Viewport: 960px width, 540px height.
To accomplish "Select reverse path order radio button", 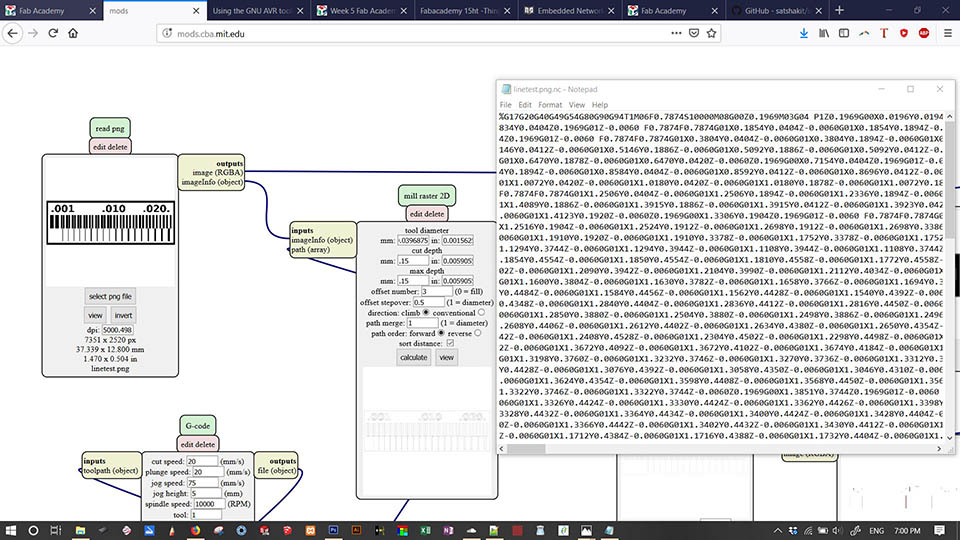I will [x=478, y=333].
